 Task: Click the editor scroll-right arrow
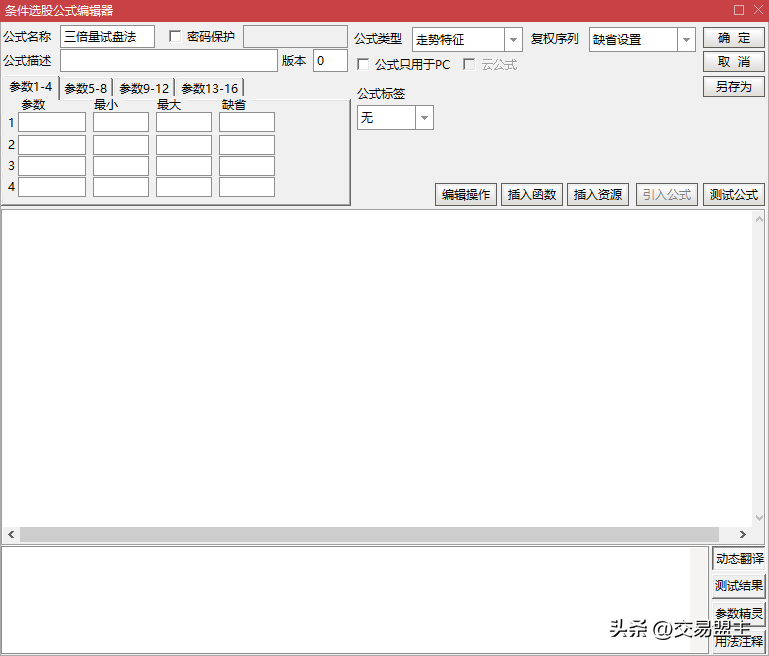point(743,534)
